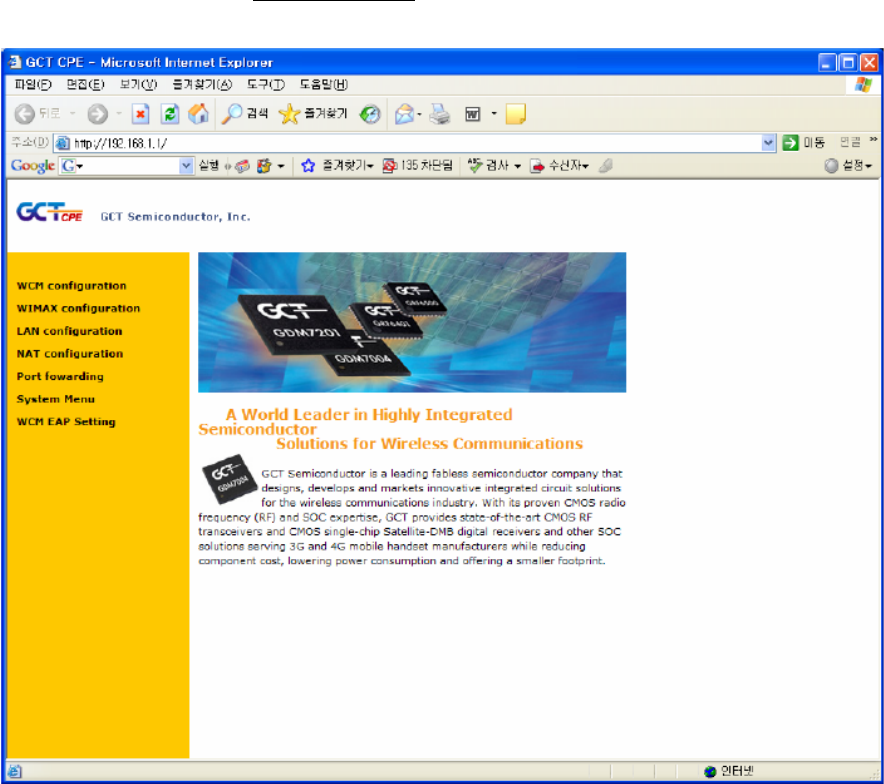
Task: Expand Back button history dropdown arrow
Action: [73, 114]
